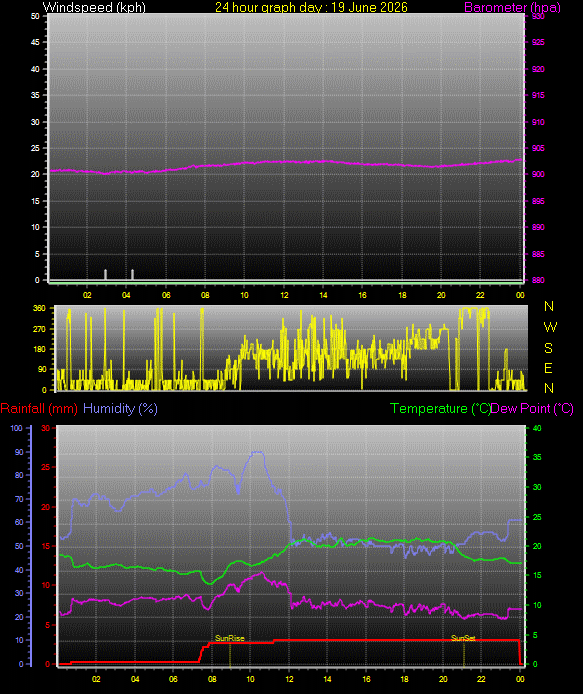Click the "930" barometer axis value
The width and height of the screenshot is (583, 694).
(538, 16)
